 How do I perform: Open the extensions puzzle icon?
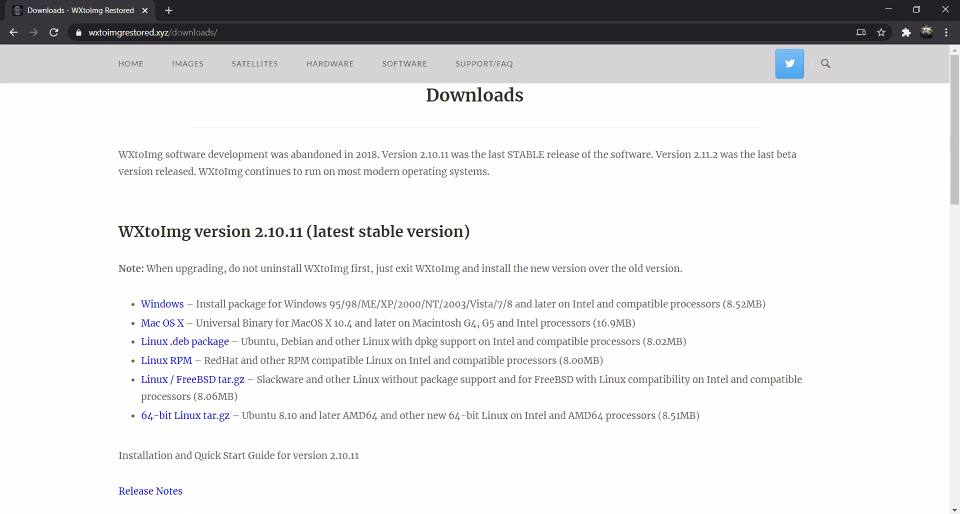(x=906, y=32)
